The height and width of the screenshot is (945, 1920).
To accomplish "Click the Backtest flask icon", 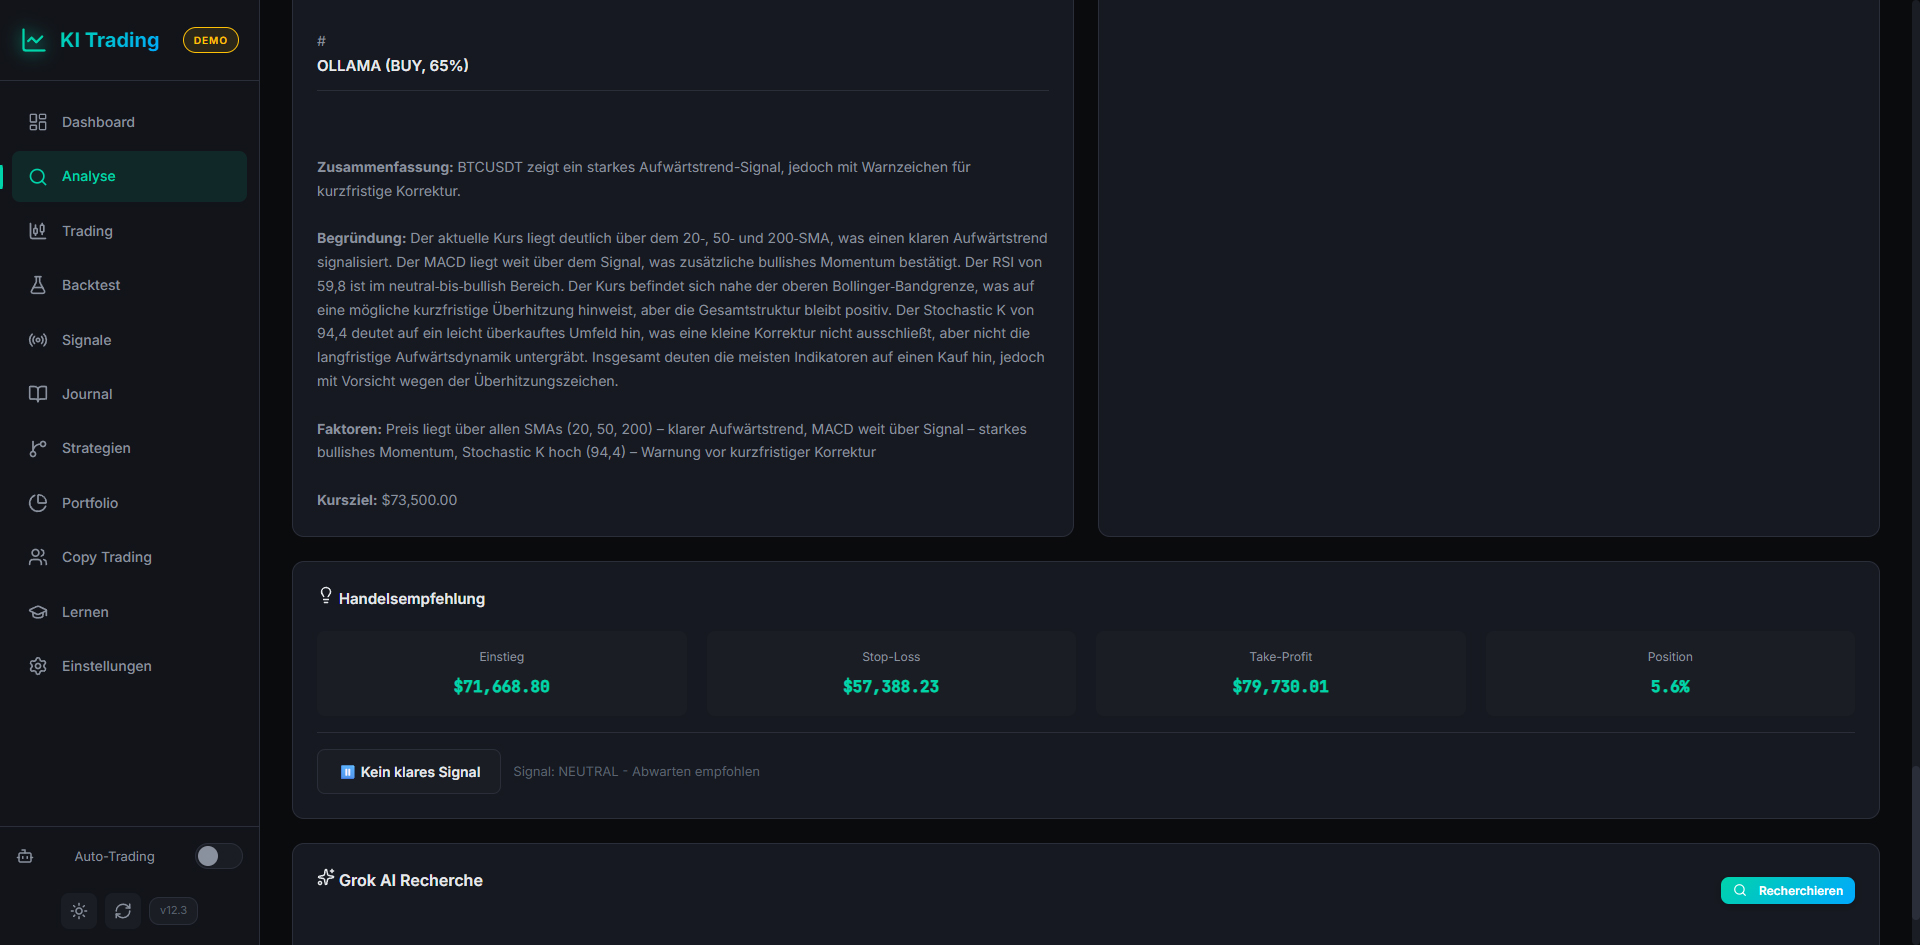I will coord(38,285).
